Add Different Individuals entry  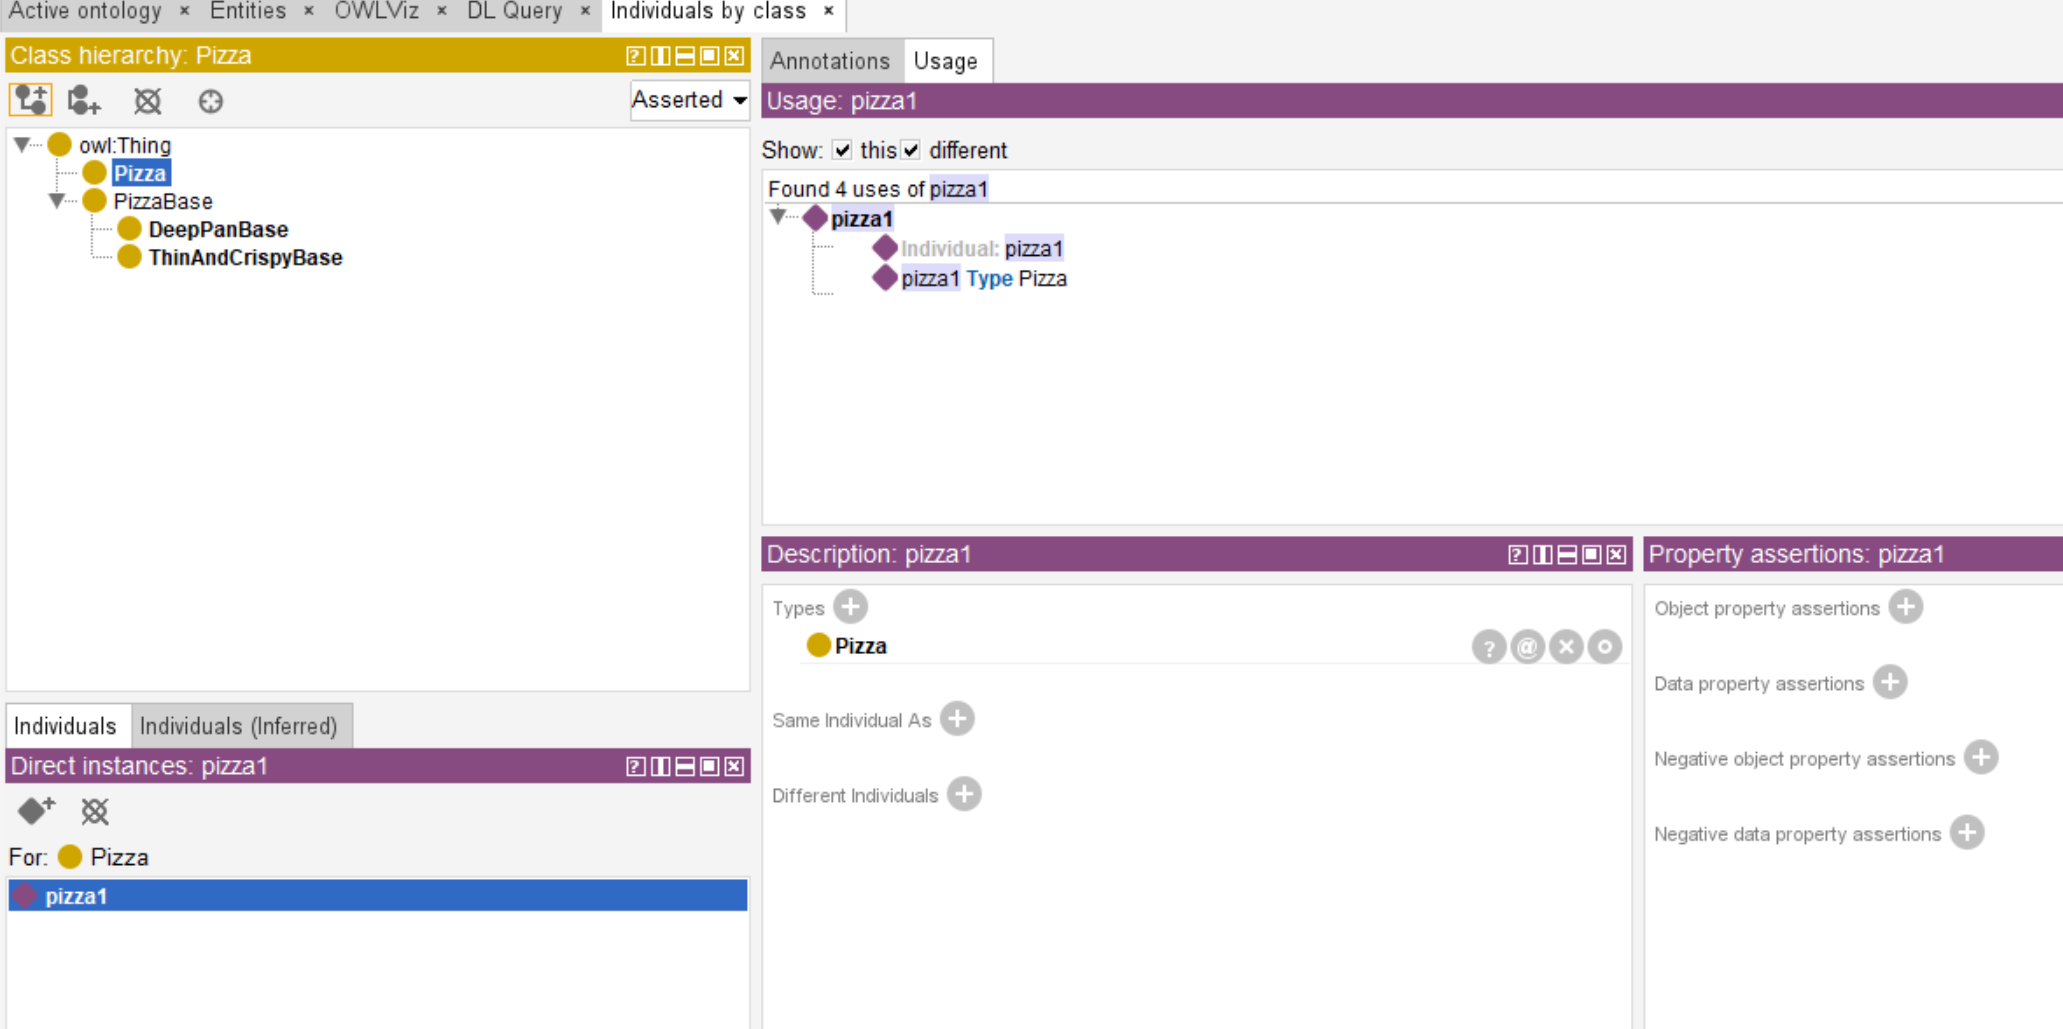[x=964, y=794]
